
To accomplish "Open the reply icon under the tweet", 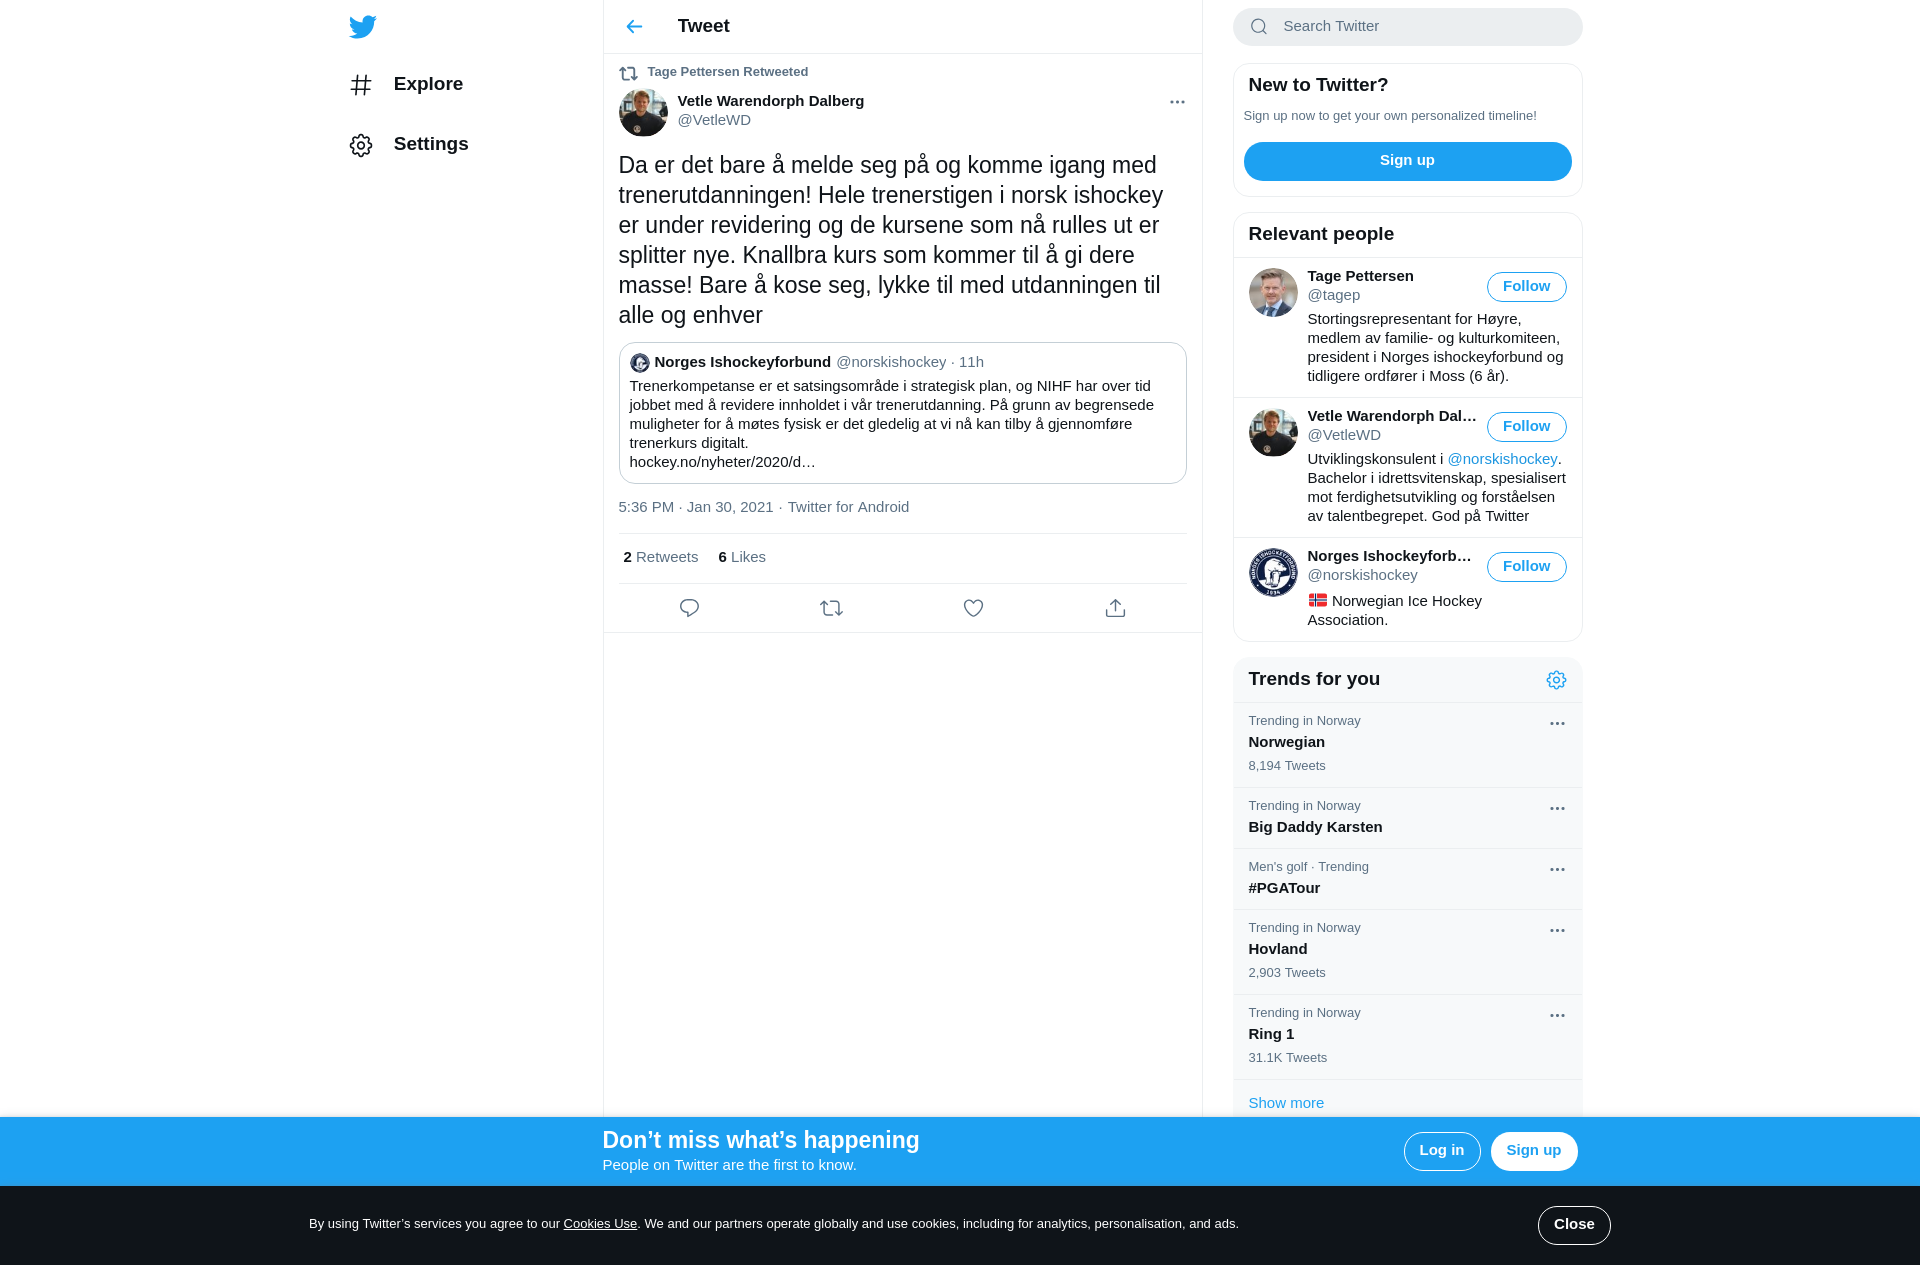I will point(689,608).
